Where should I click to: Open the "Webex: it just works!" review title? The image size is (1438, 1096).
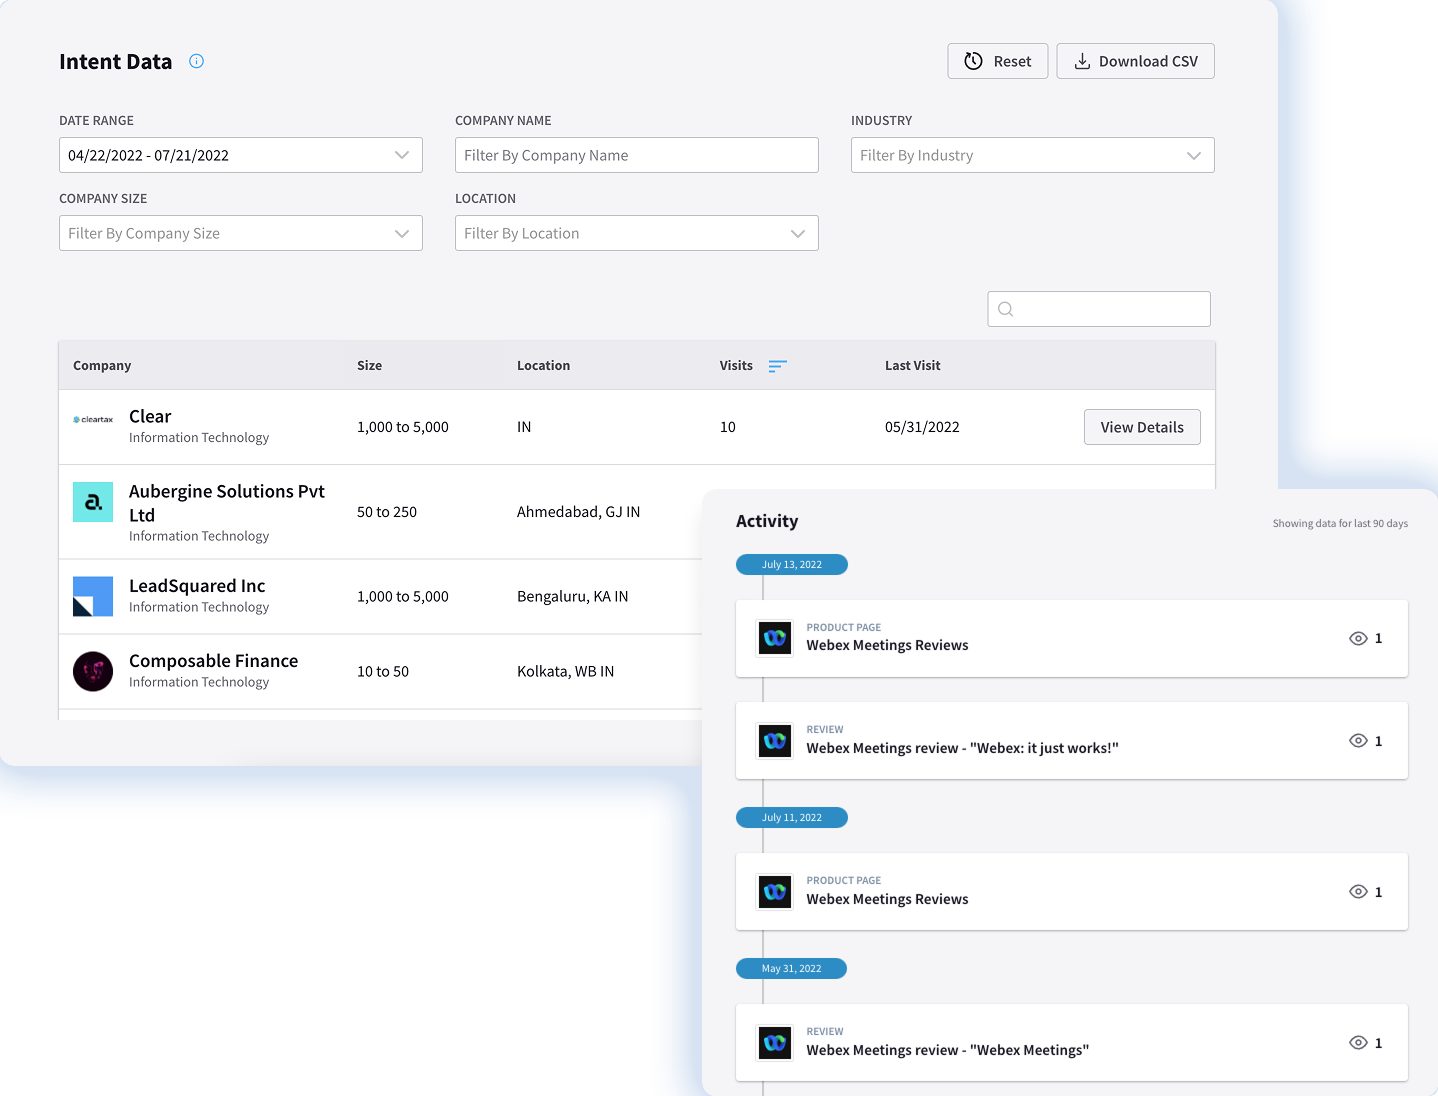(963, 749)
